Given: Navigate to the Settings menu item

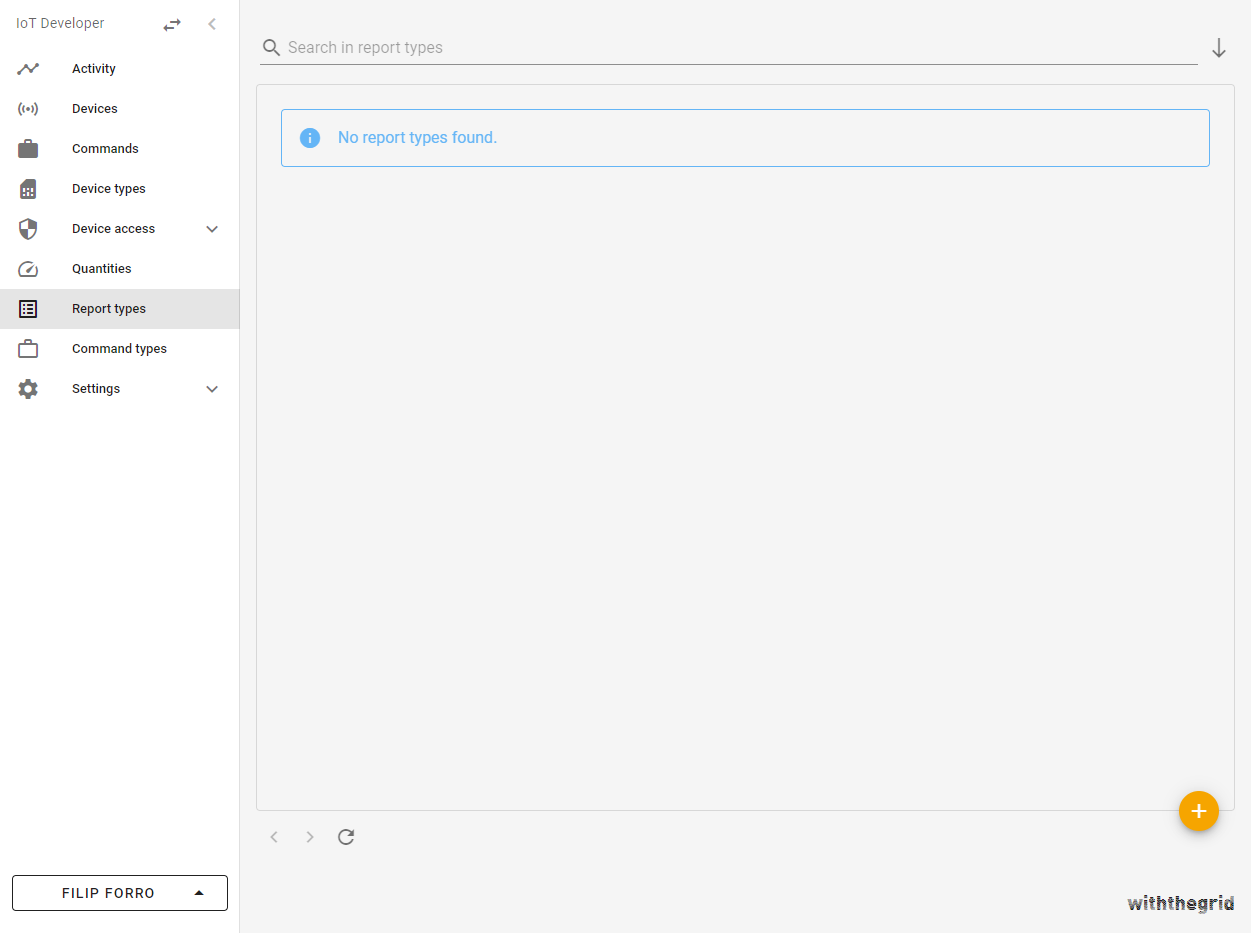Looking at the screenshot, I should pyautogui.click(x=95, y=388).
